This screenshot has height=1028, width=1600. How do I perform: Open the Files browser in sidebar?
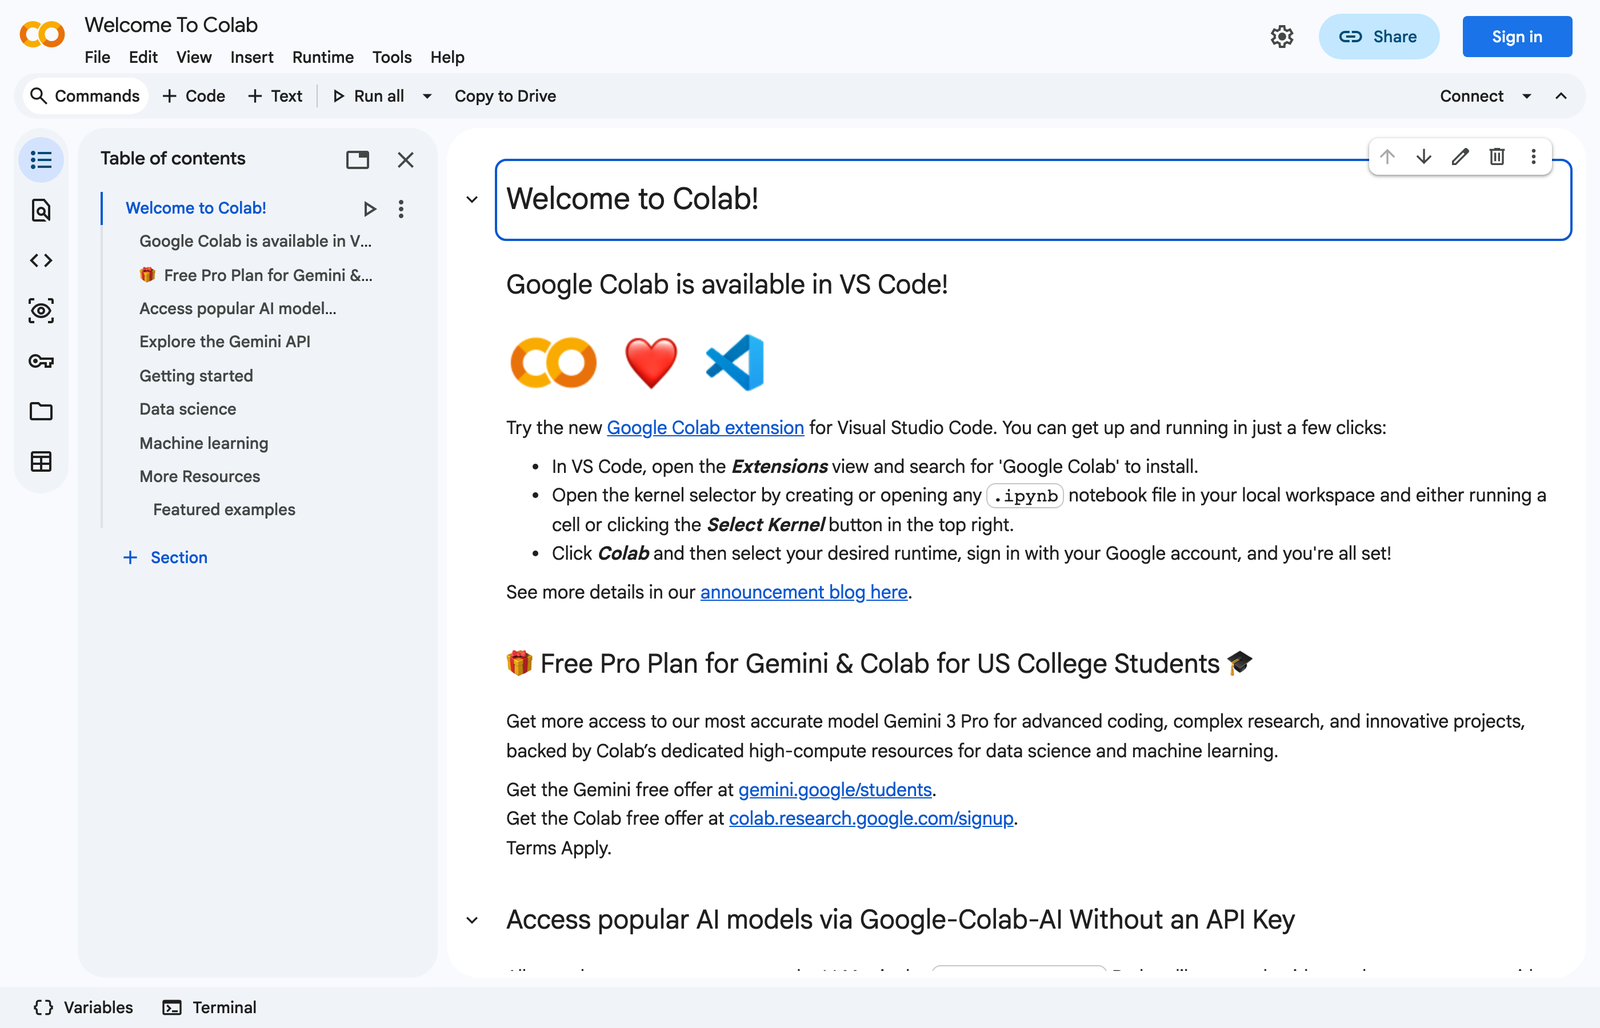point(41,411)
